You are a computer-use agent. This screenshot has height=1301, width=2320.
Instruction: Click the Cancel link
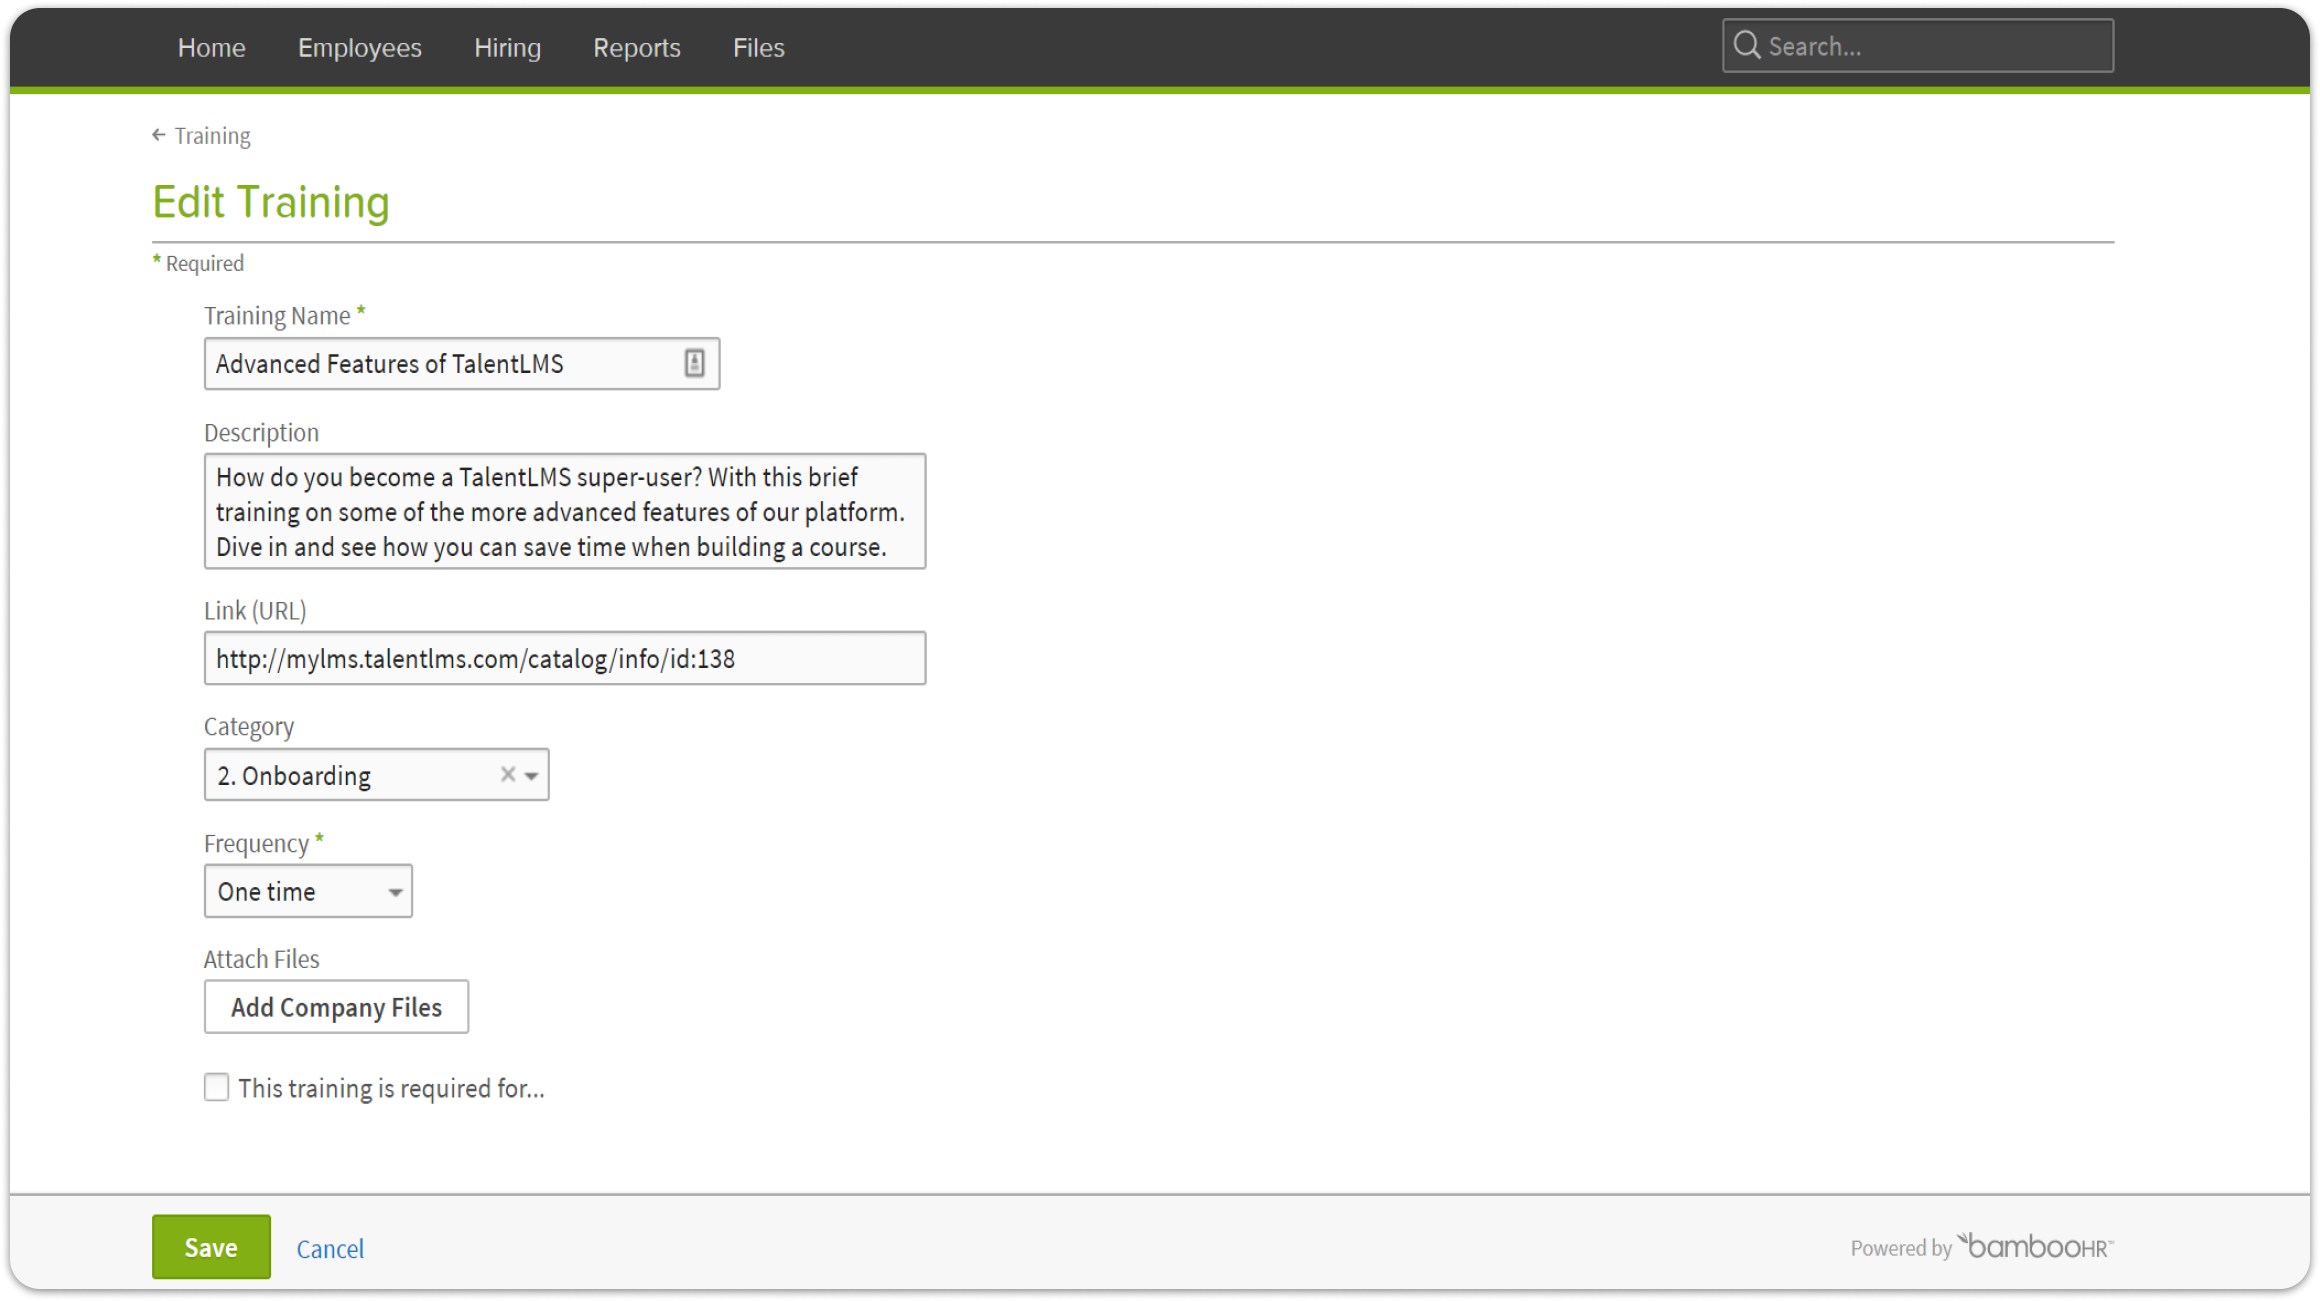[330, 1248]
